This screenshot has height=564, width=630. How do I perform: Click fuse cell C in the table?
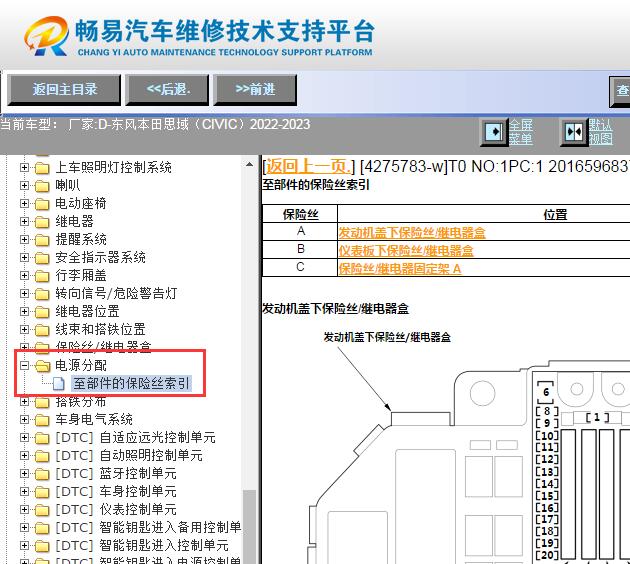click(x=300, y=267)
